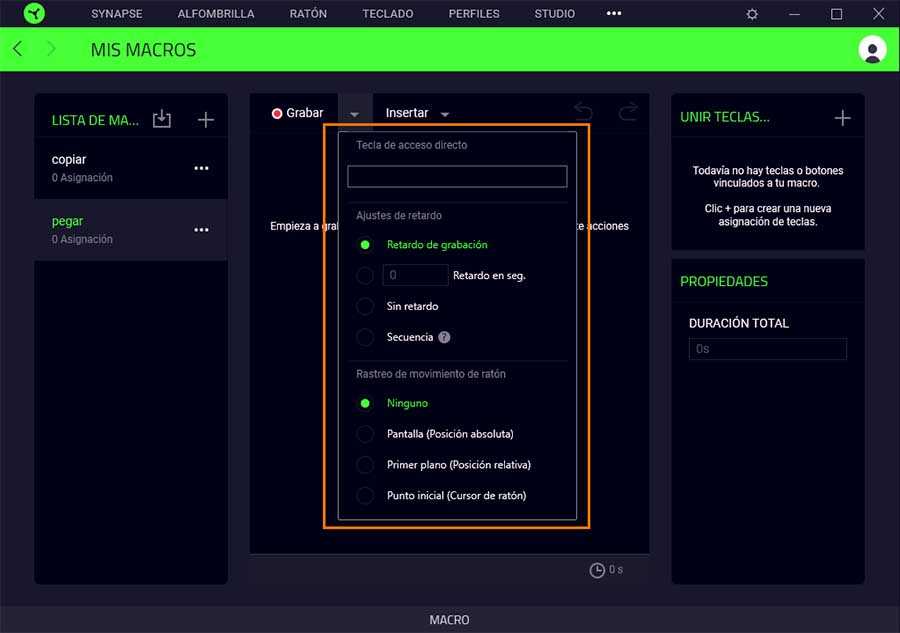Viewport: 900px width, 633px height.
Task: Click the Razer Synapse logo icon
Action: [34, 14]
